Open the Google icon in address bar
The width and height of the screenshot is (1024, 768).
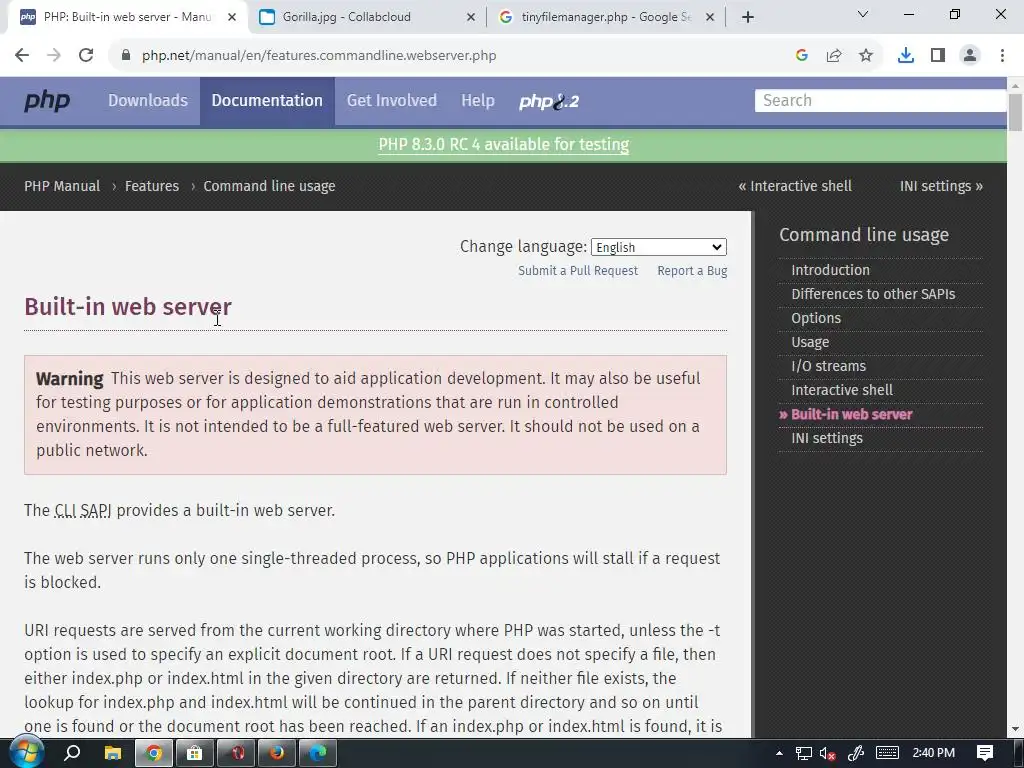802,56
